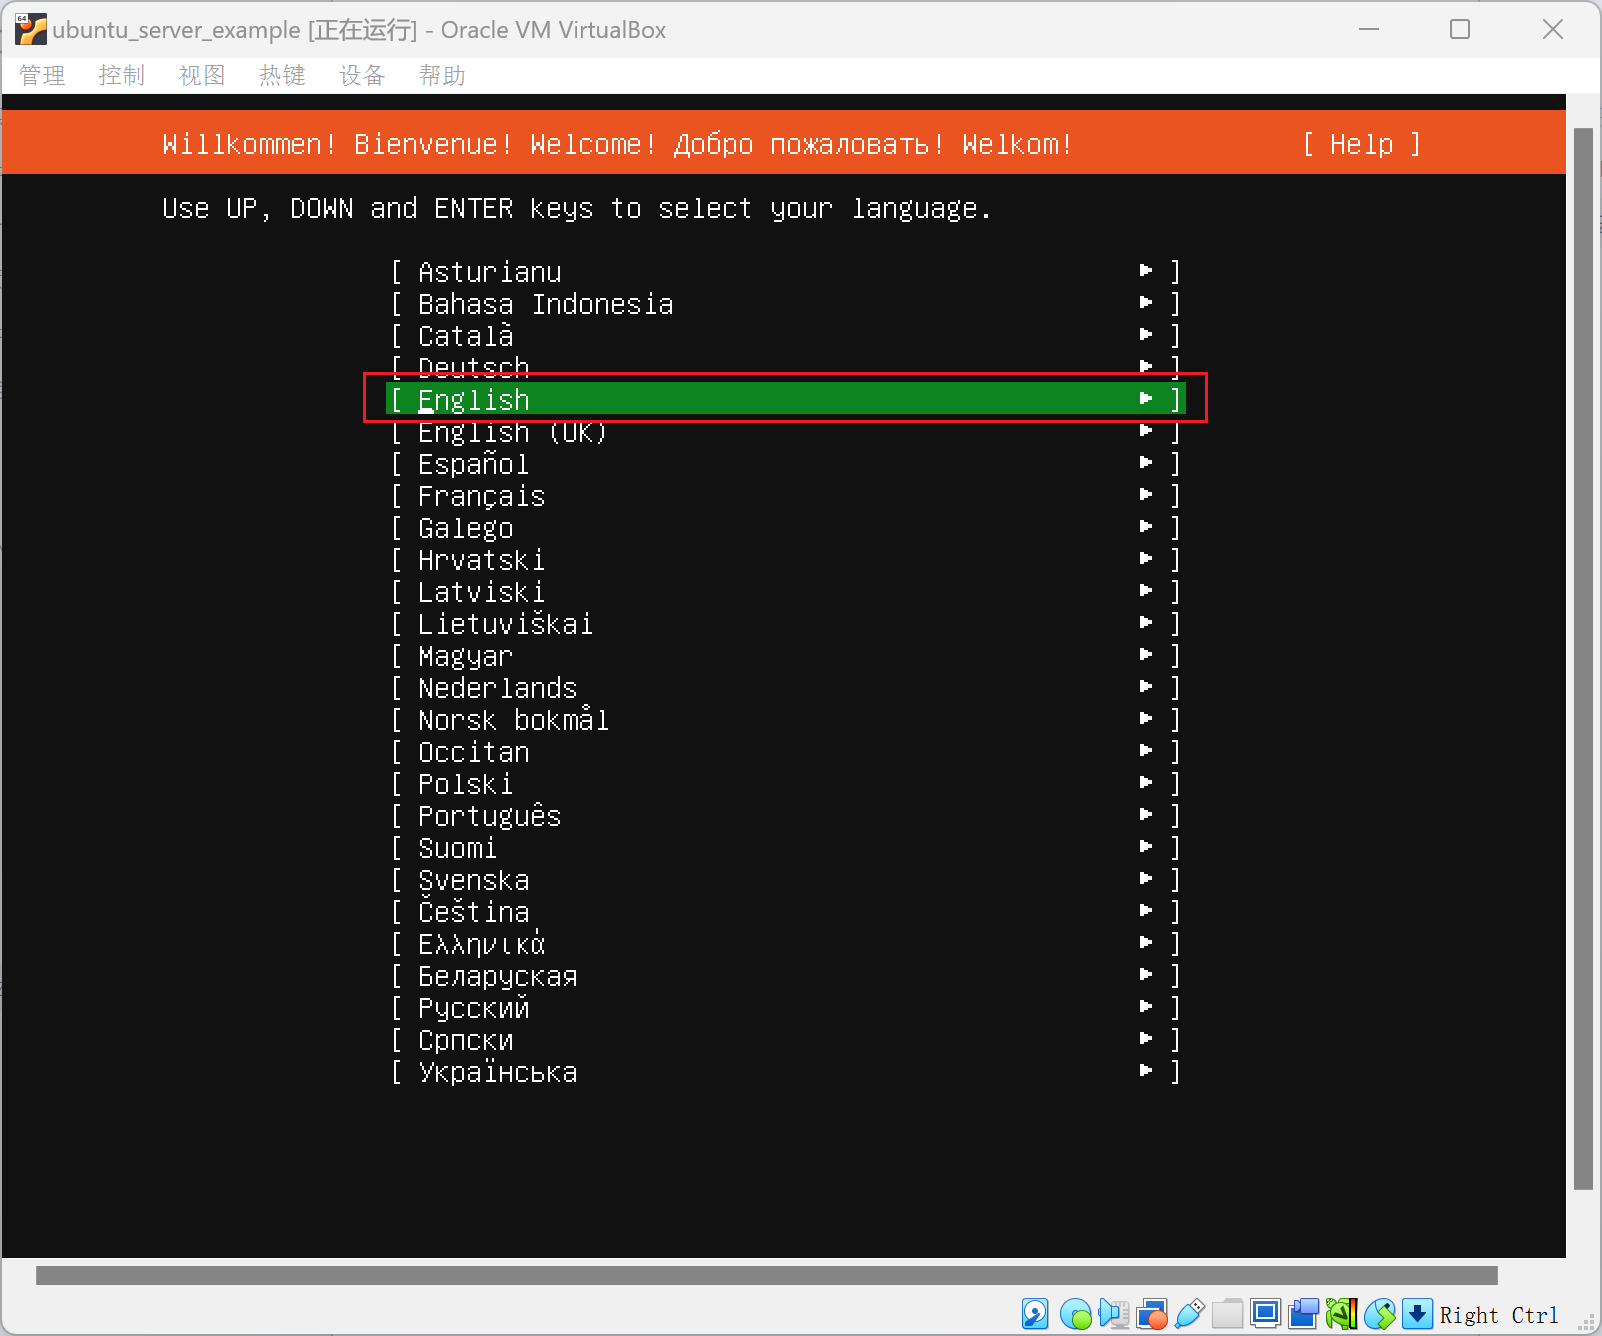Screen dimensions: 1602x1336
Task: Click the shared folders status icon
Action: 1228,1313
